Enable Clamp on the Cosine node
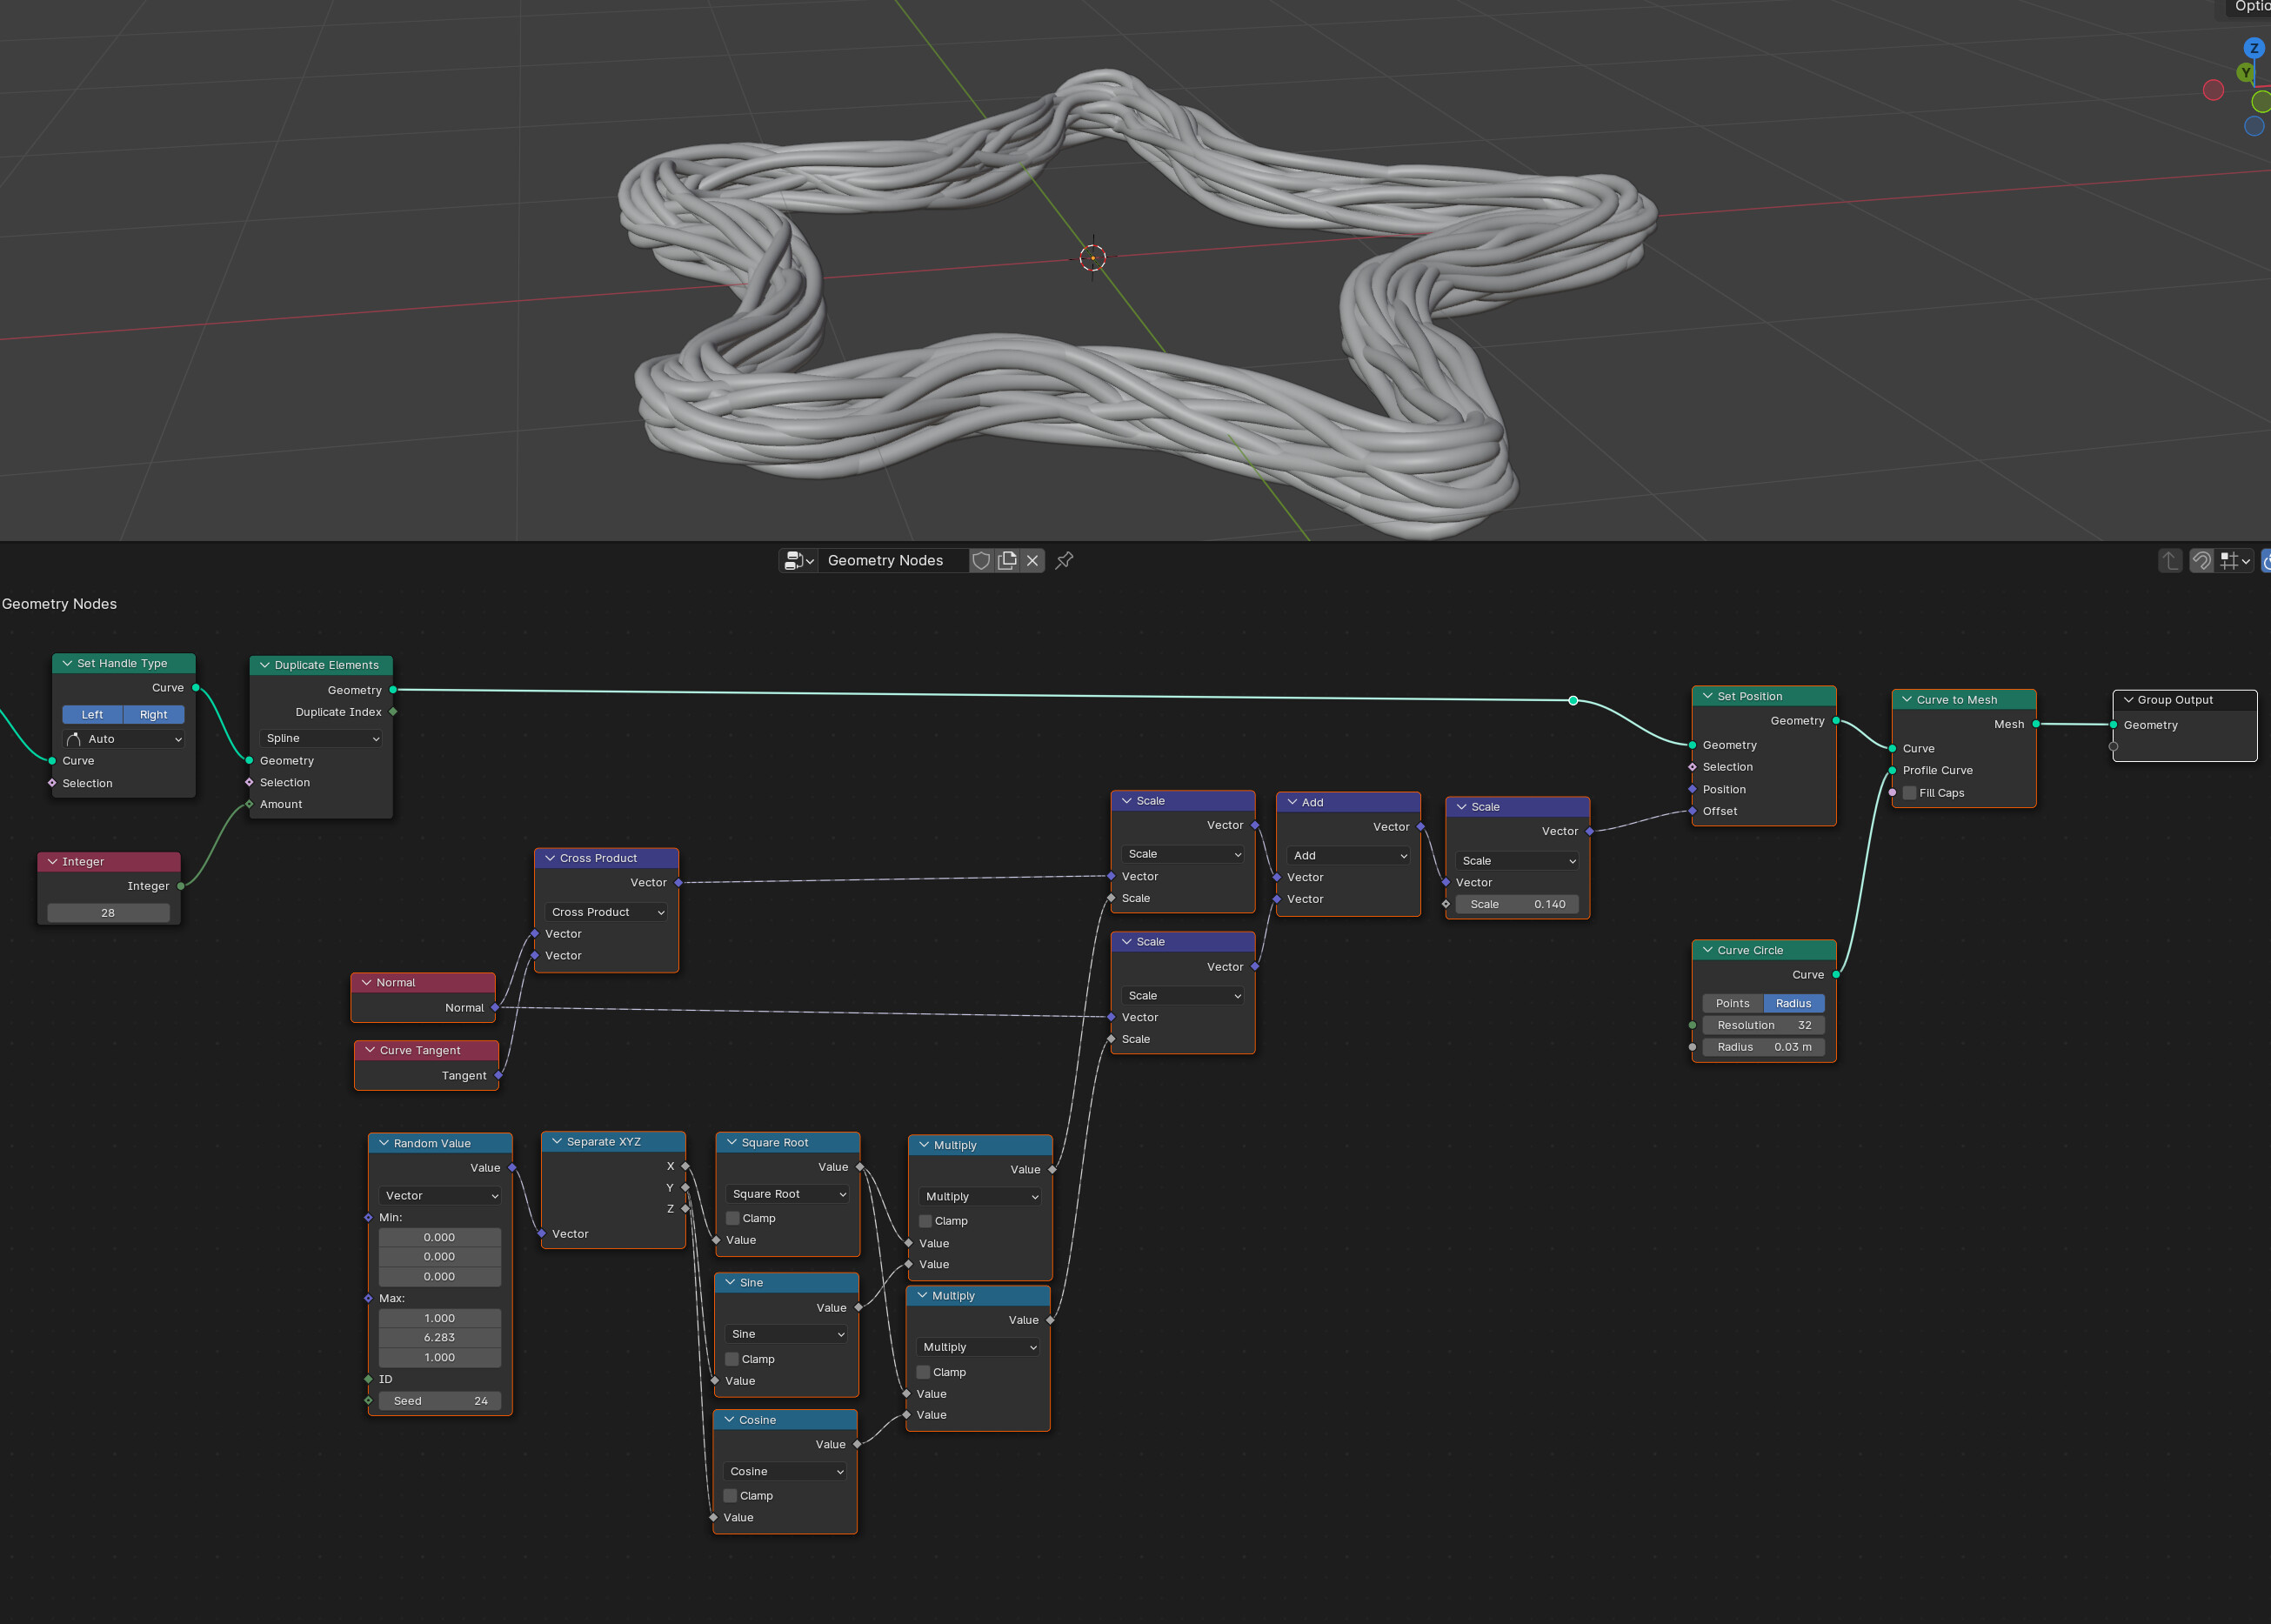This screenshot has width=2271, height=1624. coord(730,1496)
